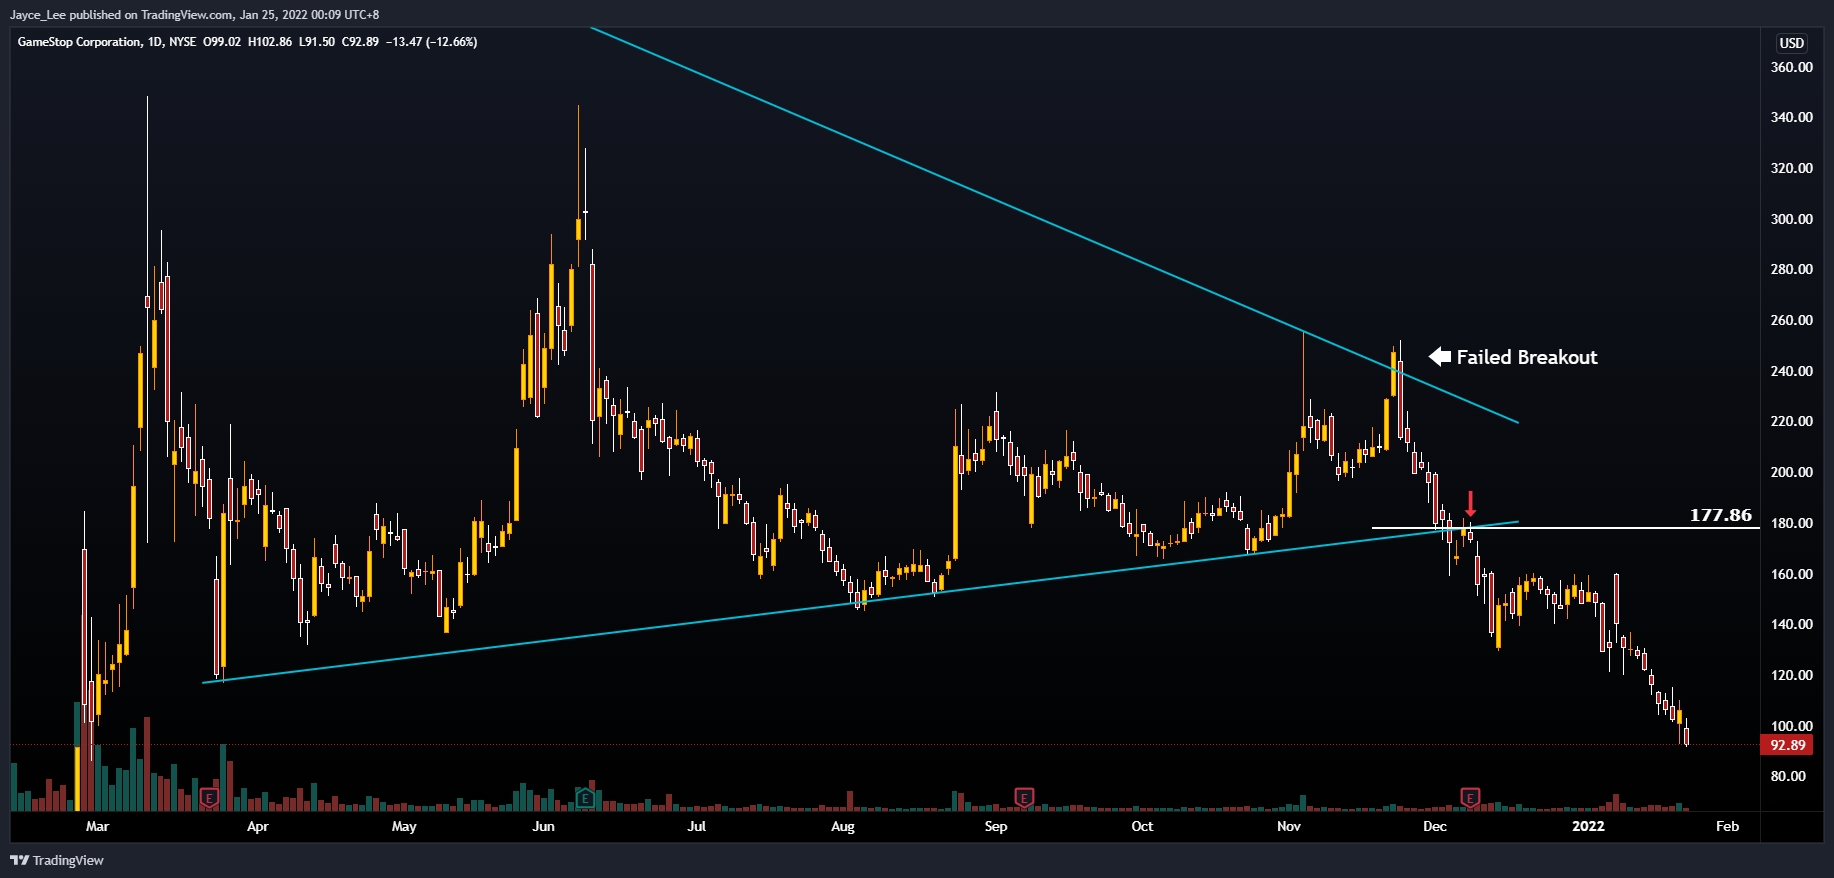Viewport: 1834px width, 878px height.
Task: Click the white arrow beside Failed Breakout
Action: tap(1439, 357)
